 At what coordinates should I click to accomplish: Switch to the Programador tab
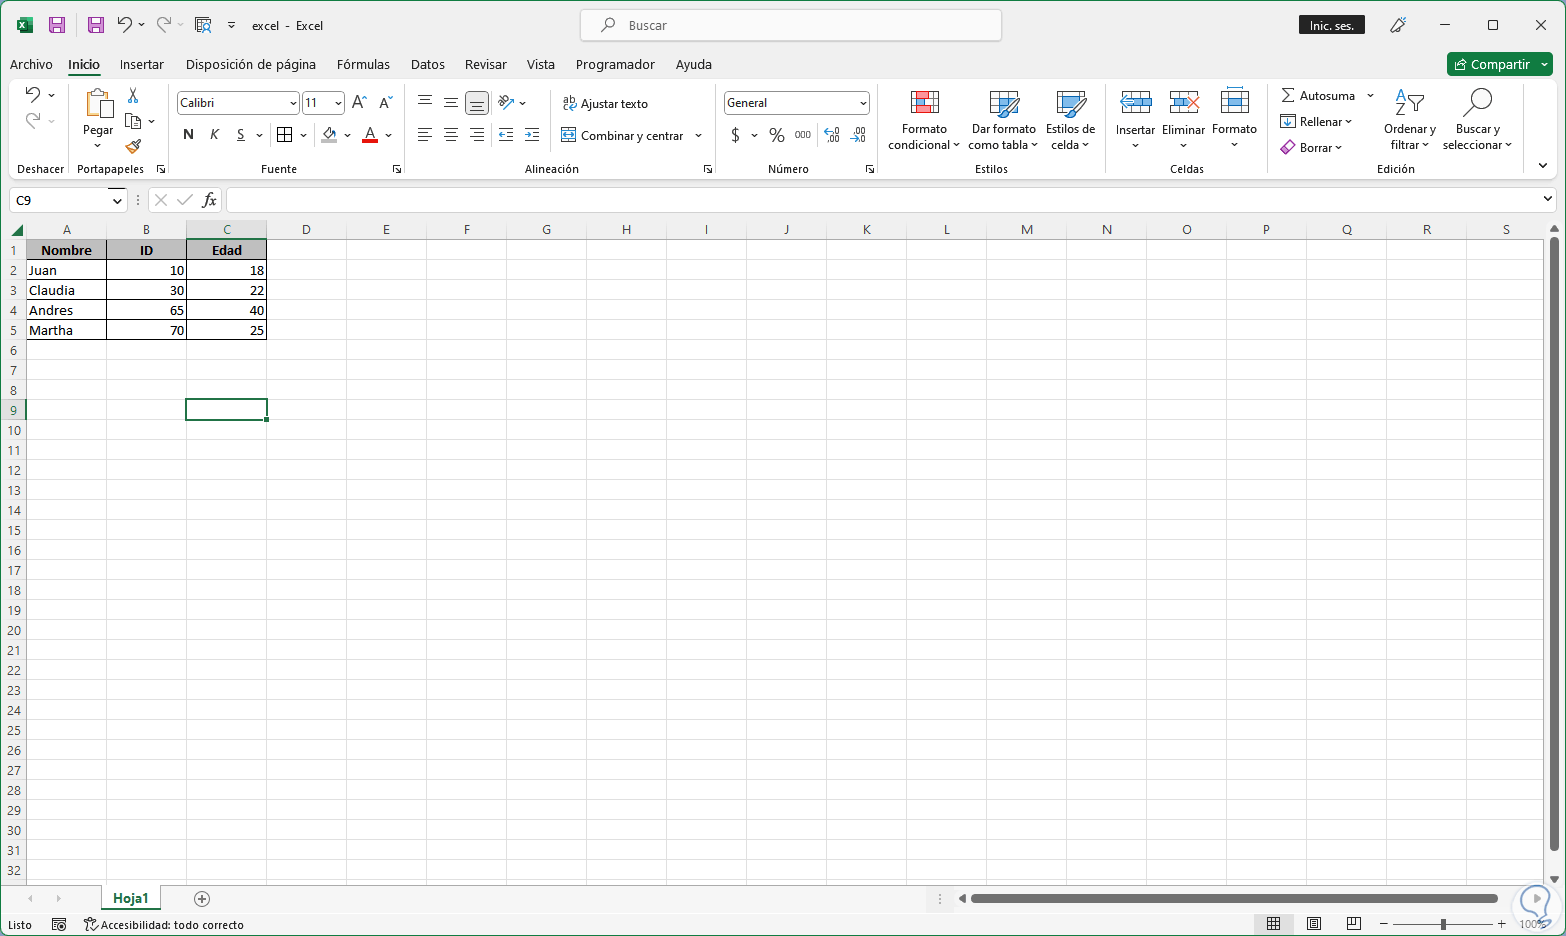(x=615, y=65)
